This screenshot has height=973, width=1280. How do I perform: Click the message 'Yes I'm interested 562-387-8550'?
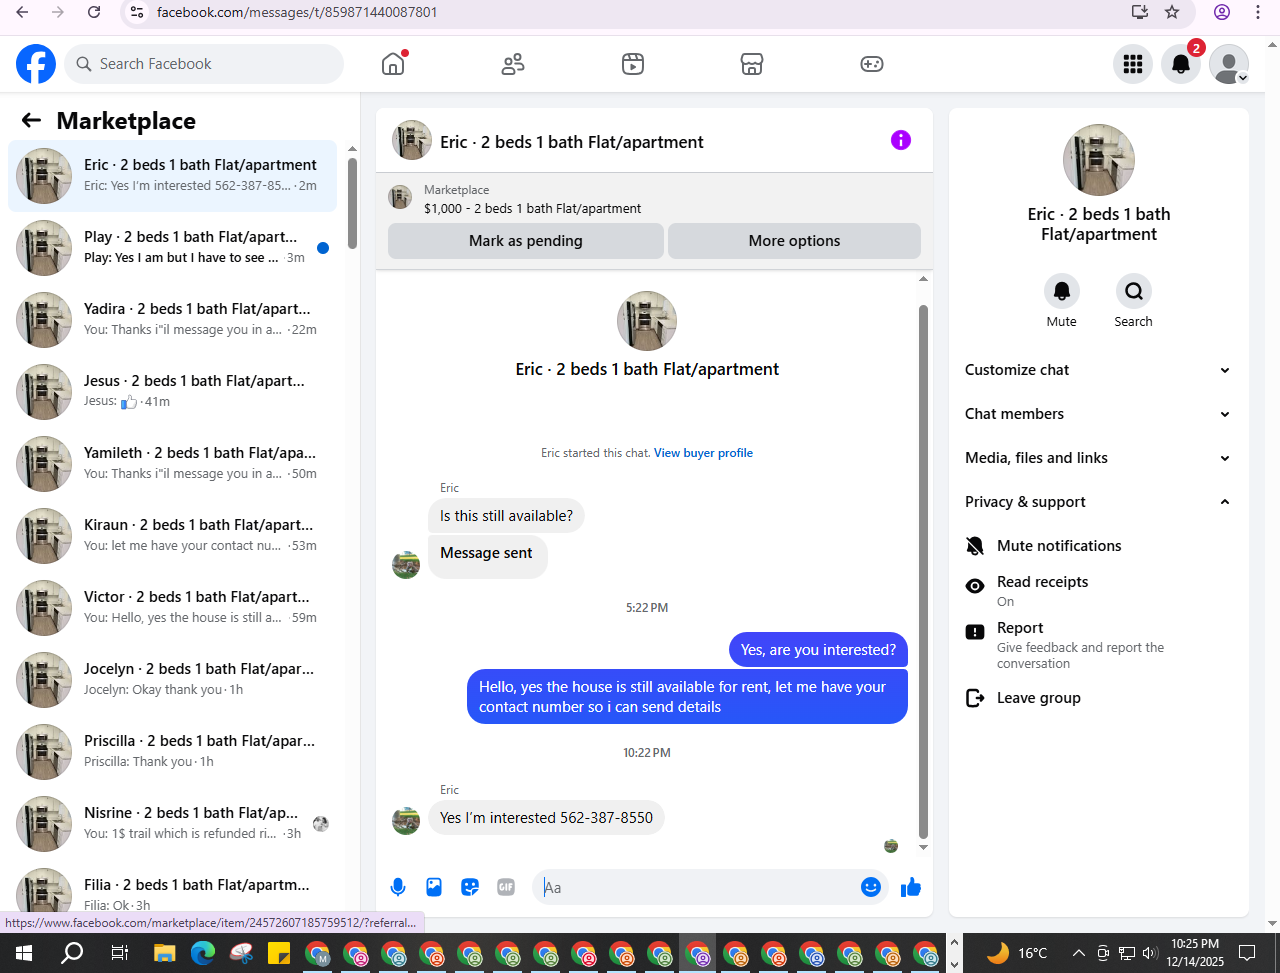click(546, 818)
